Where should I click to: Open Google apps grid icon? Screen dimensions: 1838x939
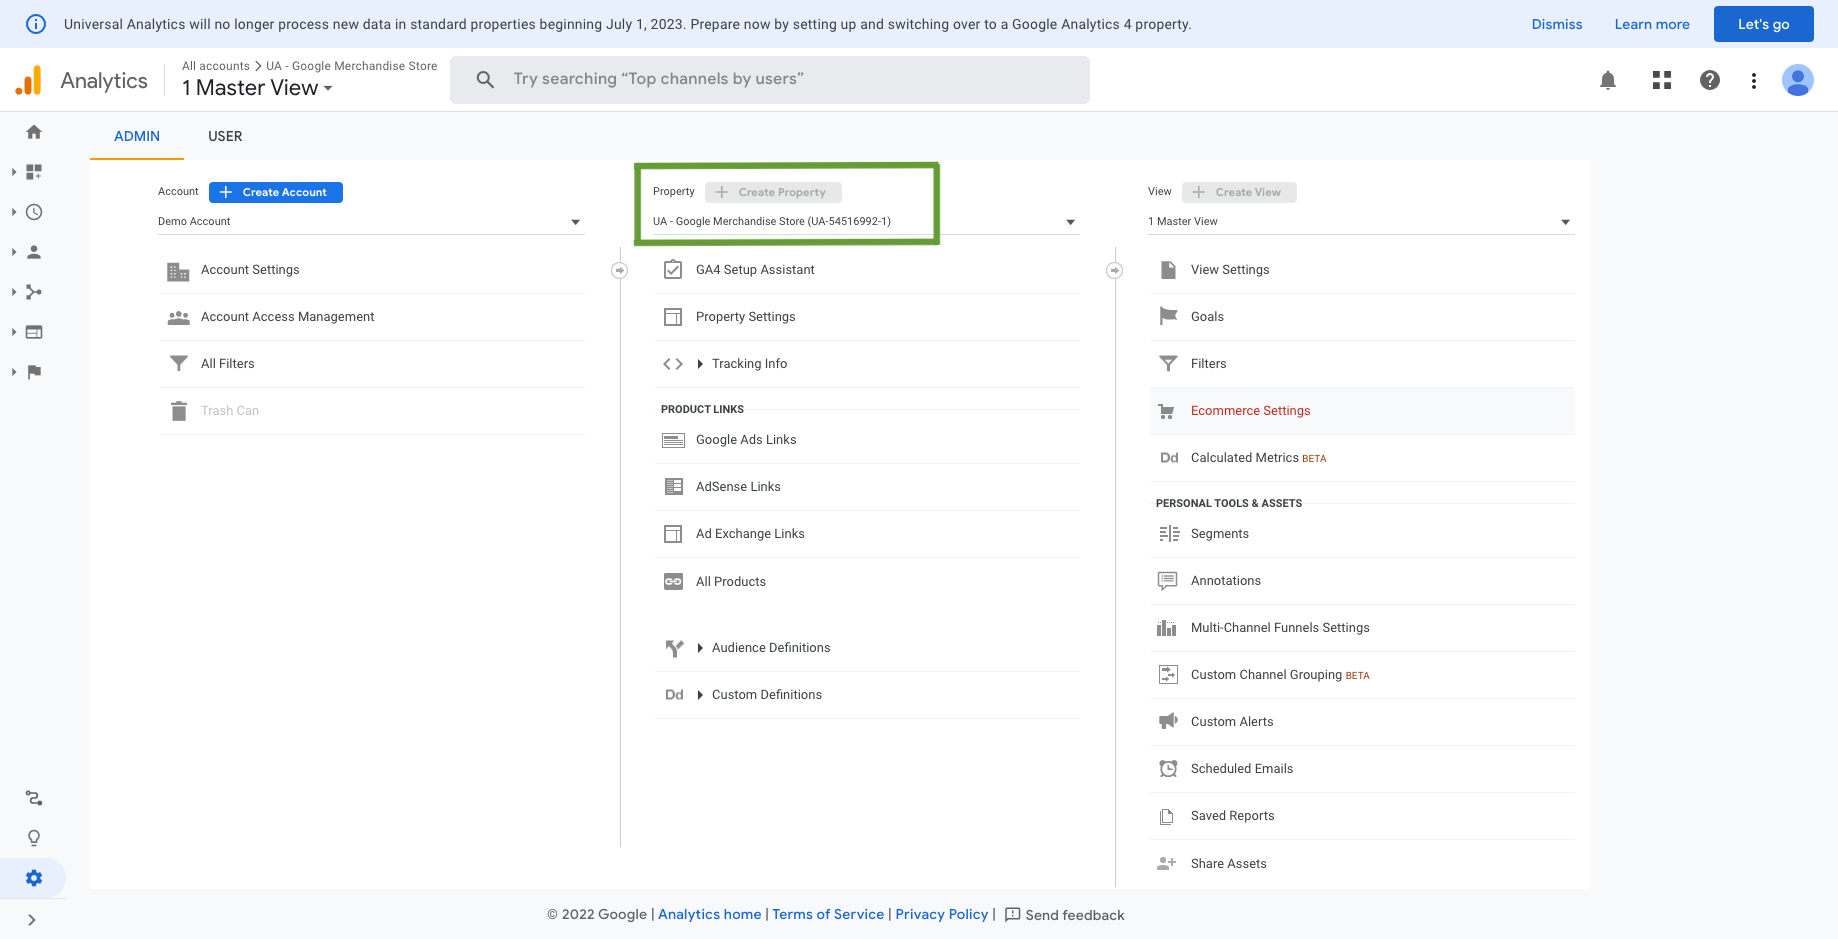1662,80
